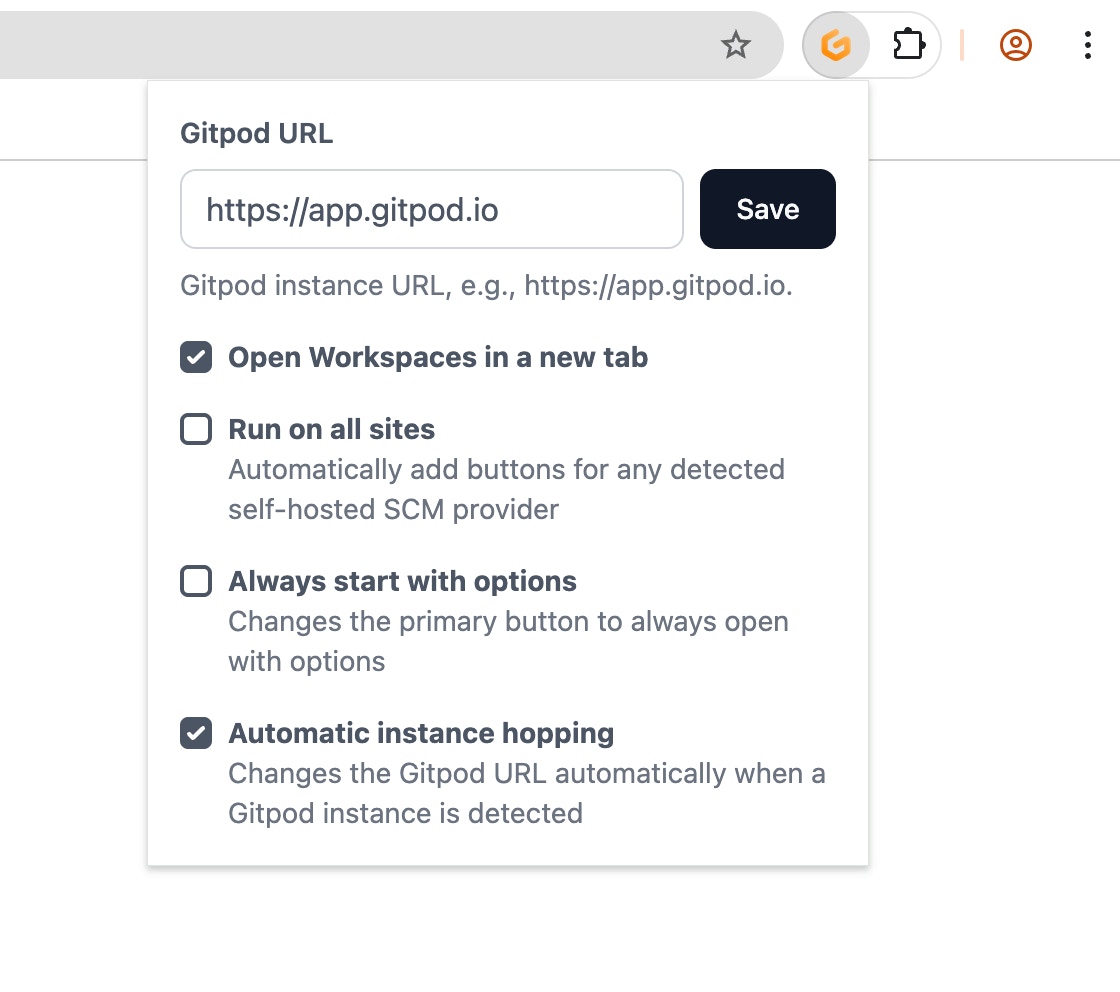The width and height of the screenshot is (1120, 992).
Task: Click the Gitpod URL heading label
Action: tap(256, 134)
